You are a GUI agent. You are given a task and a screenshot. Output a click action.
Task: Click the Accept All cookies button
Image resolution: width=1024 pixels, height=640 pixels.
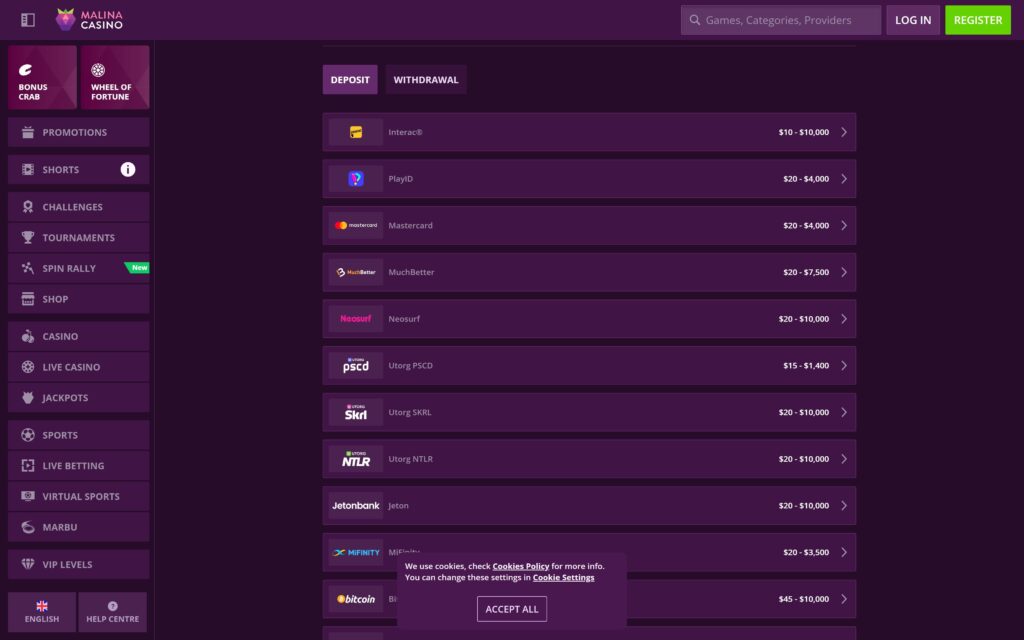pyautogui.click(x=511, y=608)
